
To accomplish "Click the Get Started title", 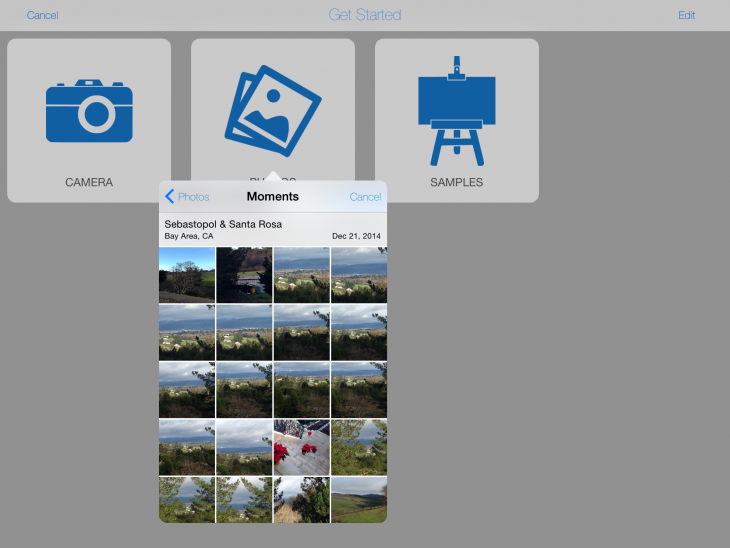I will pyautogui.click(x=365, y=15).
